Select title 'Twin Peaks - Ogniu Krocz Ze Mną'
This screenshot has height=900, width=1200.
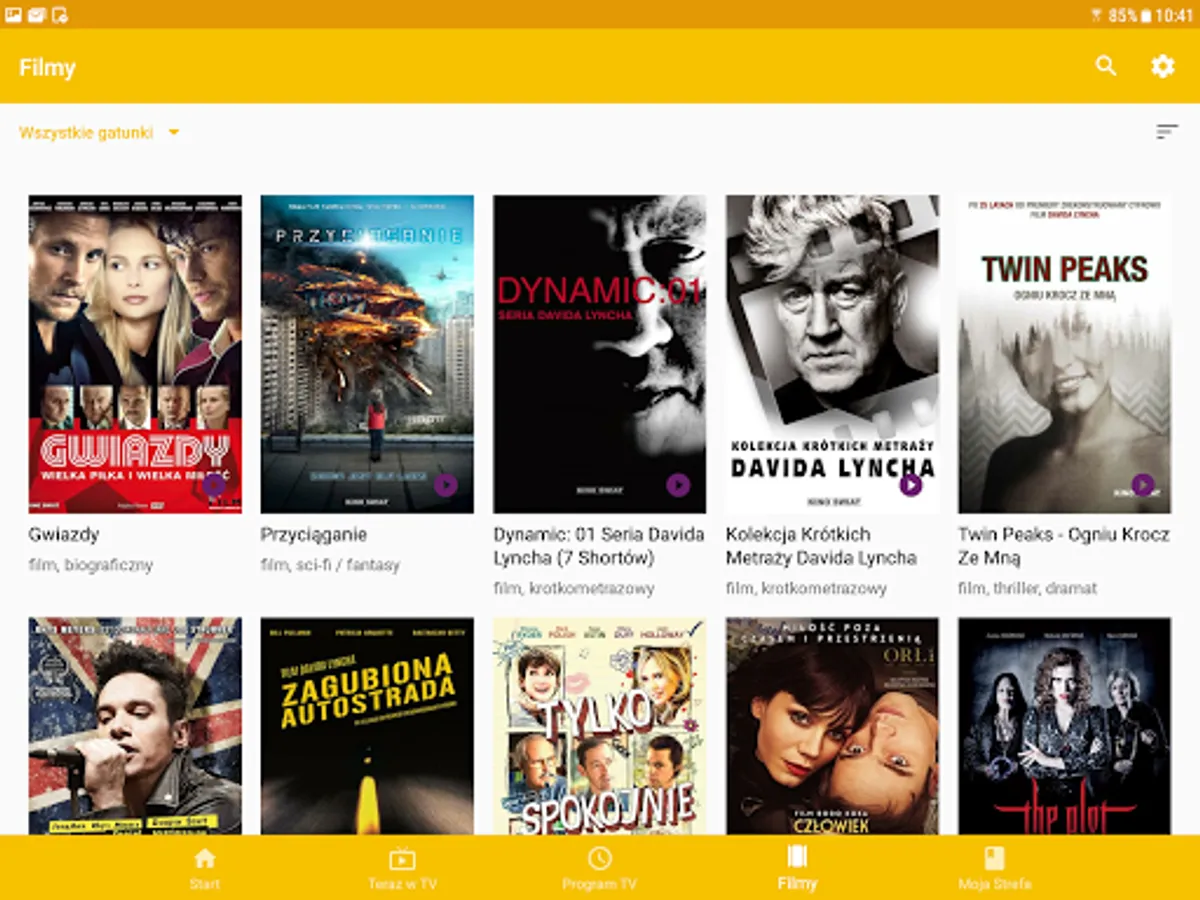point(1063,546)
